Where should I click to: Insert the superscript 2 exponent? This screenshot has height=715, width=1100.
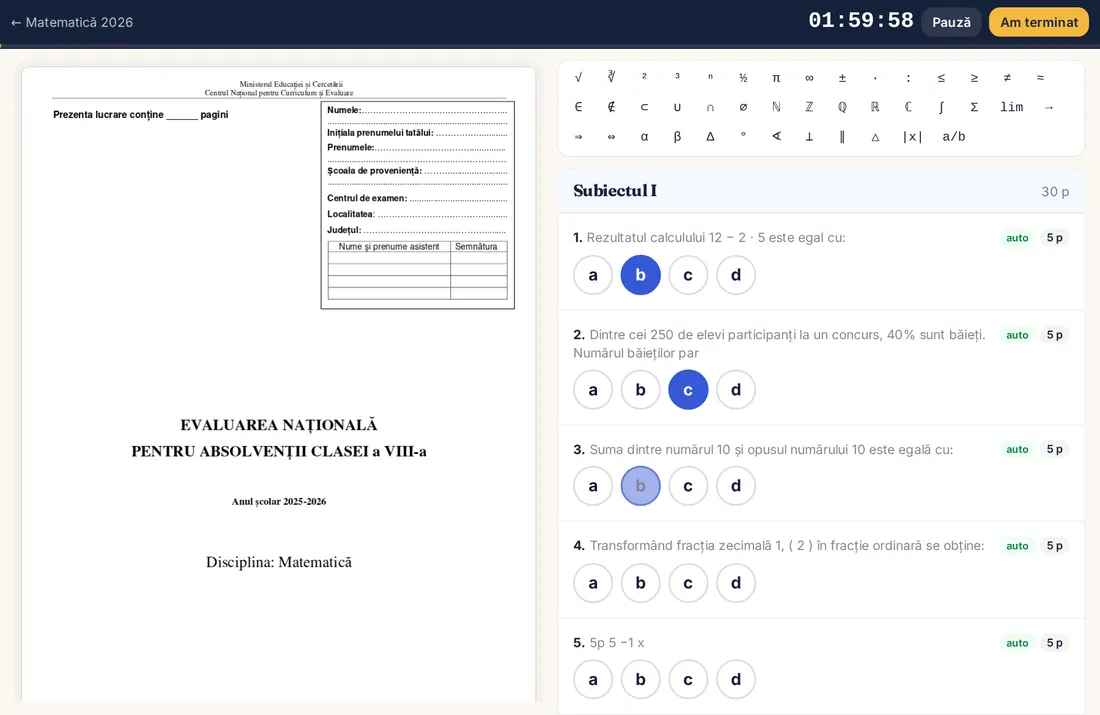(x=644, y=77)
